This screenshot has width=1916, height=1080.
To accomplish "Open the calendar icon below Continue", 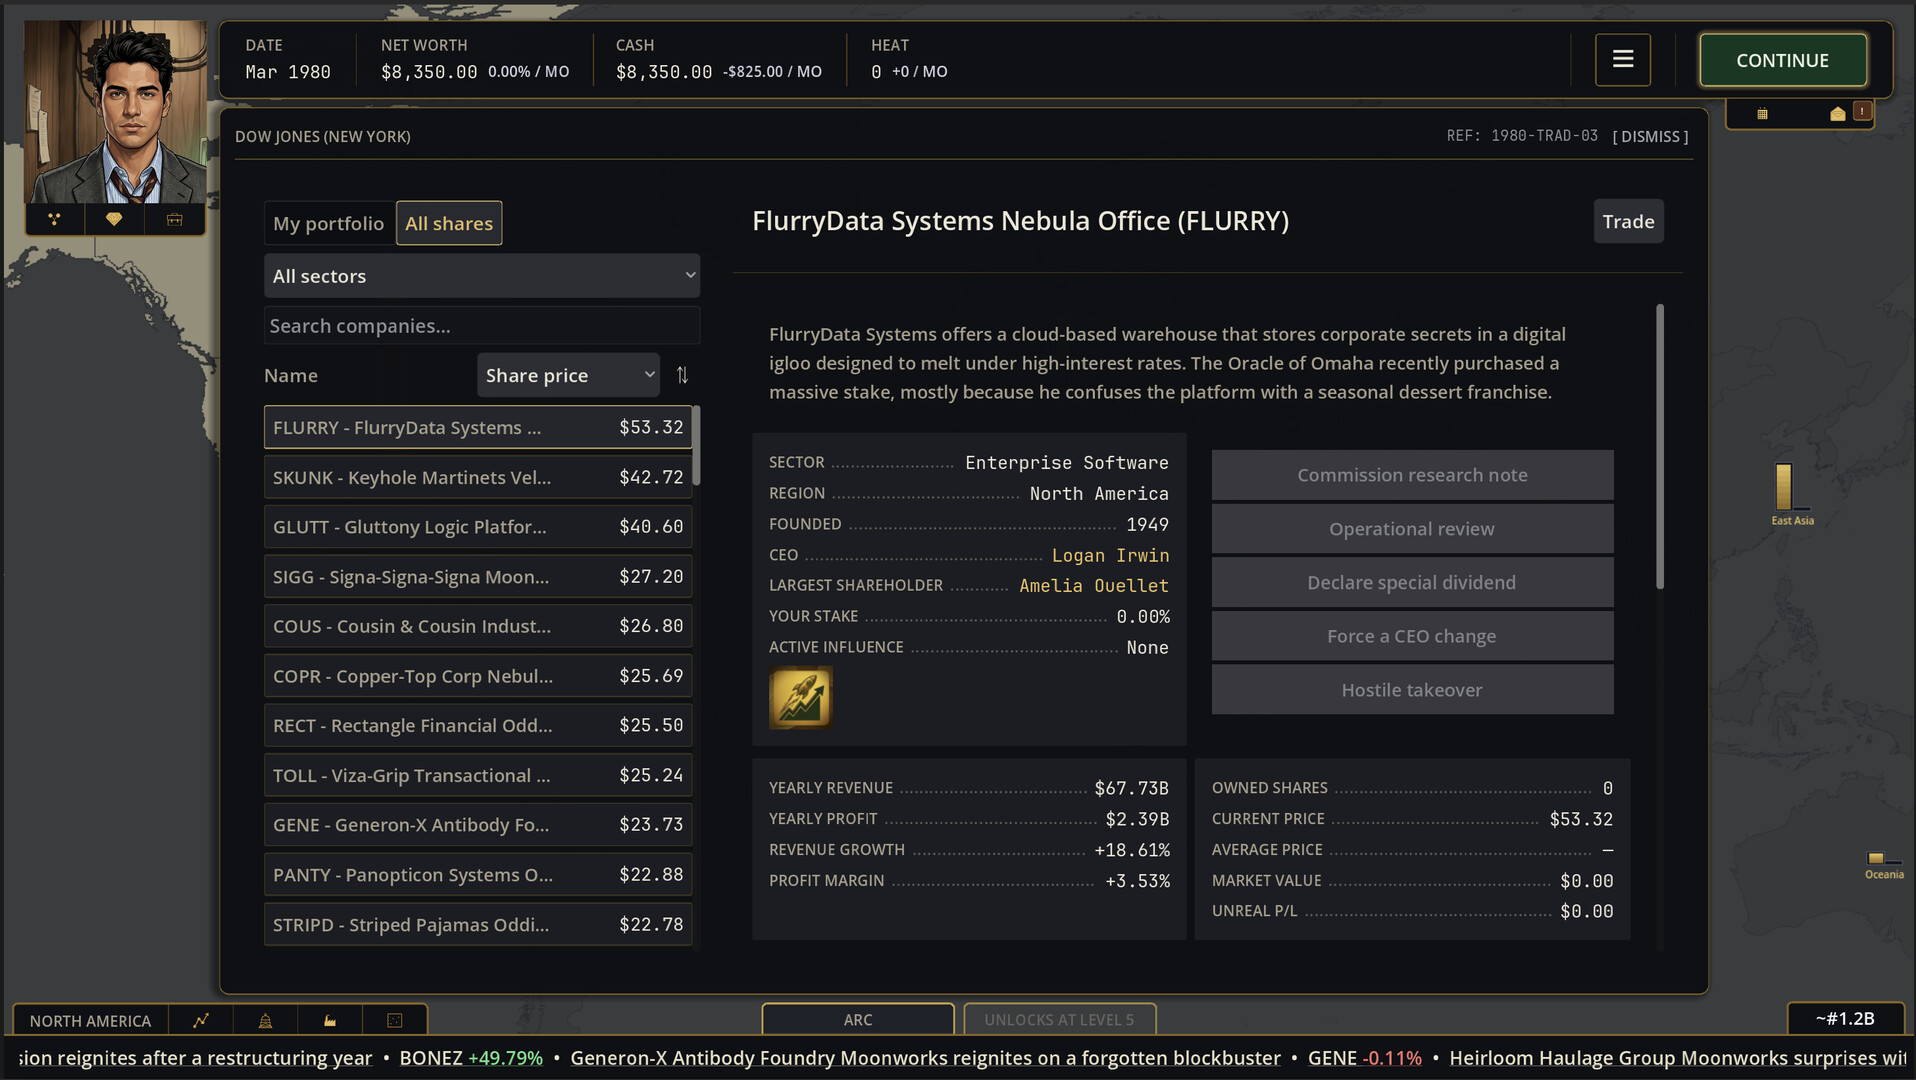I will [x=1762, y=114].
